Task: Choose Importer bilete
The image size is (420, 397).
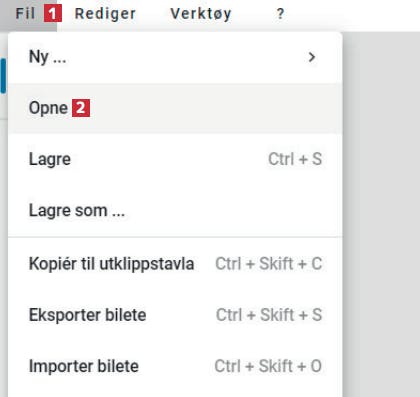Action: pos(175,366)
